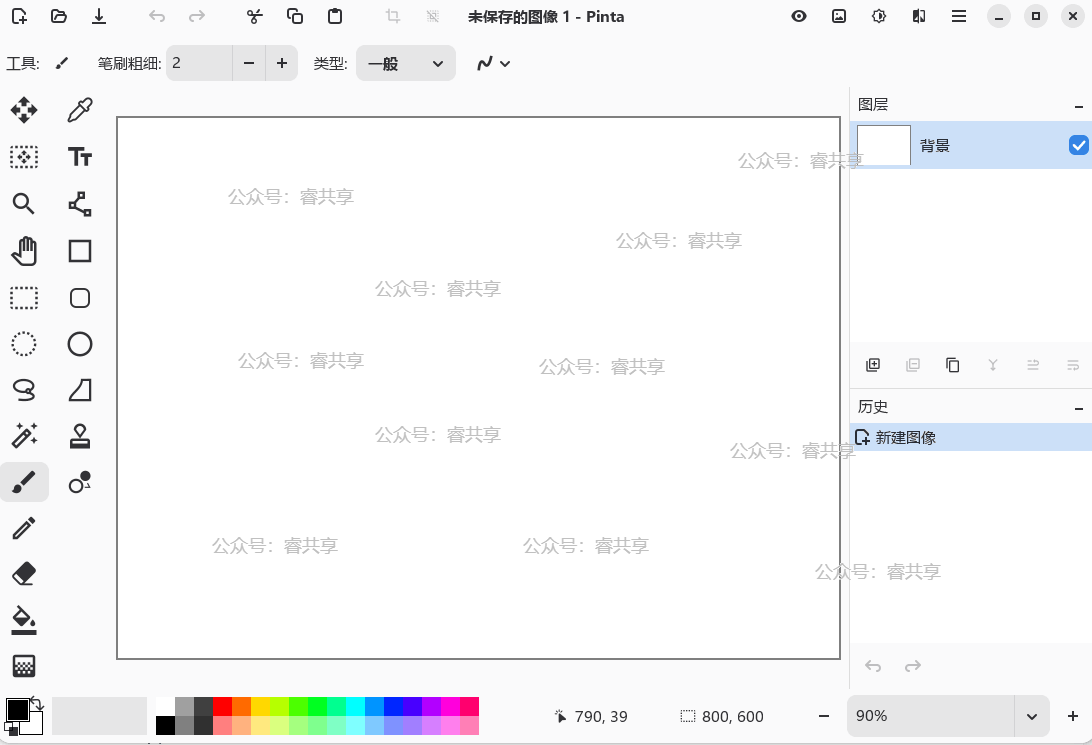Choose the Gradient tool

click(x=24, y=666)
